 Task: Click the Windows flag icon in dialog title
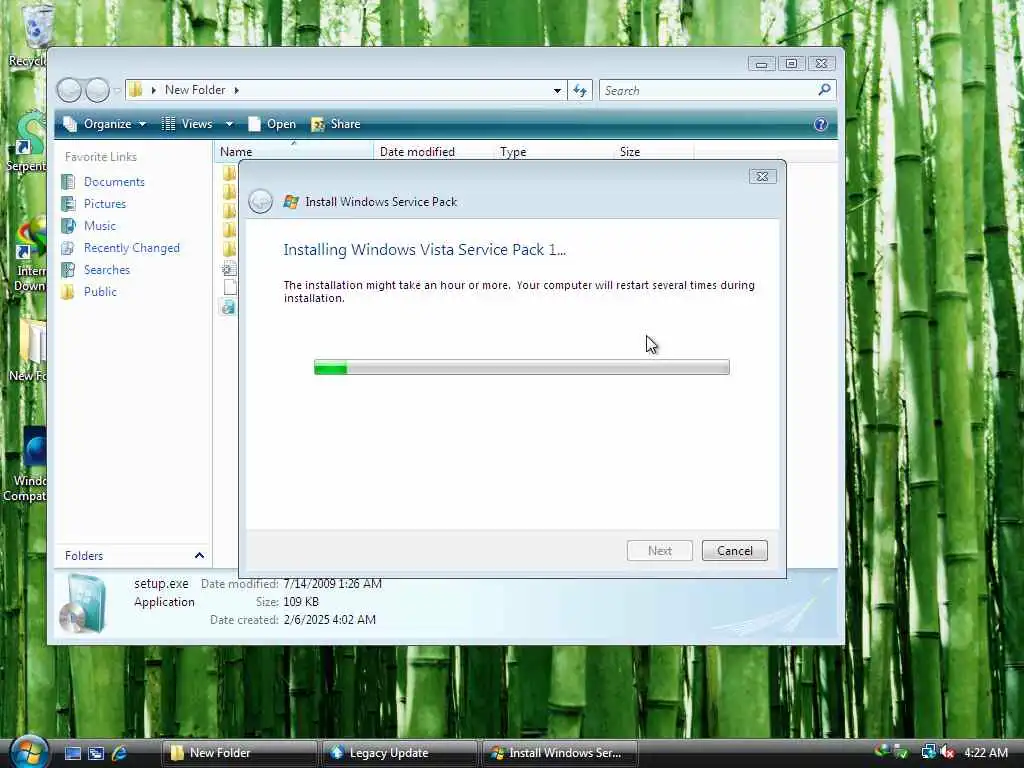coord(291,202)
